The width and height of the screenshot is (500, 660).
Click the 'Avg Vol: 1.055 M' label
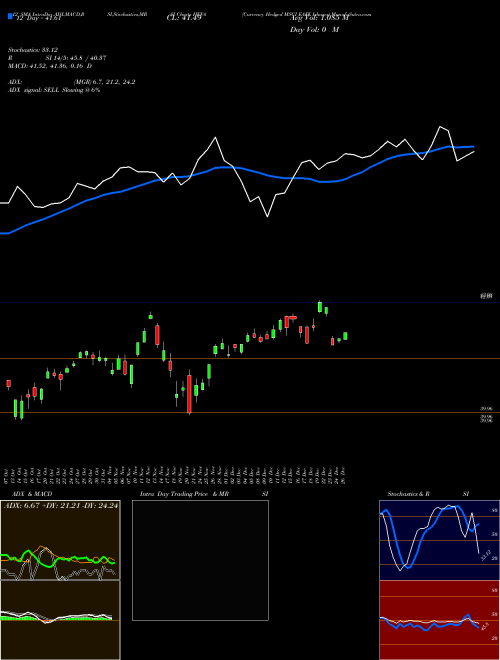point(319,18)
